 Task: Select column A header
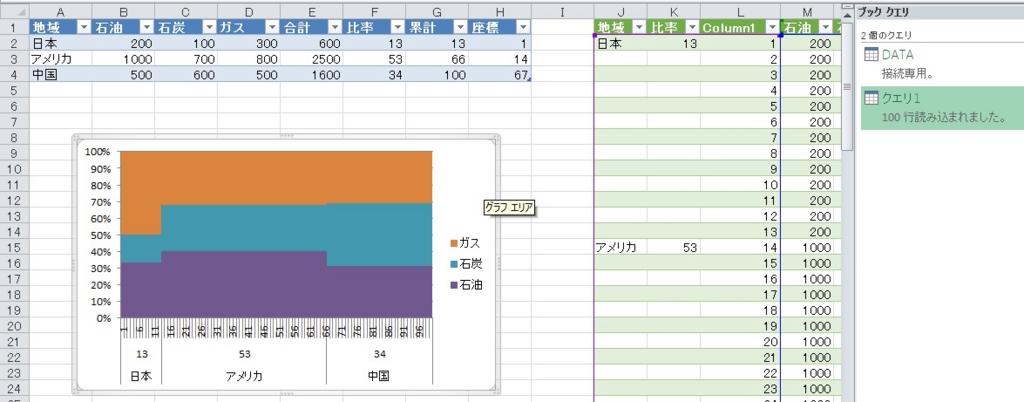[61, 12]
